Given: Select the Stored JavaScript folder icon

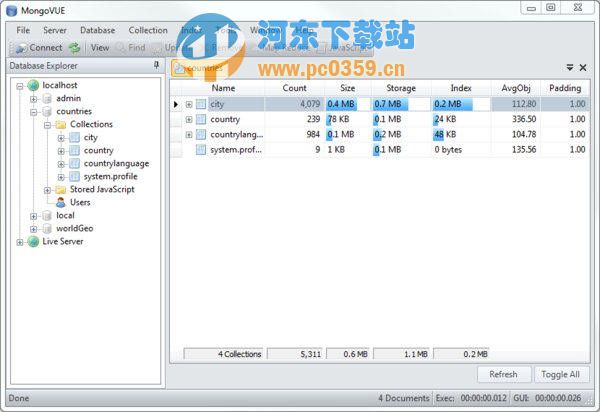Looking at the screenshot, I should (x=60, y=190).
